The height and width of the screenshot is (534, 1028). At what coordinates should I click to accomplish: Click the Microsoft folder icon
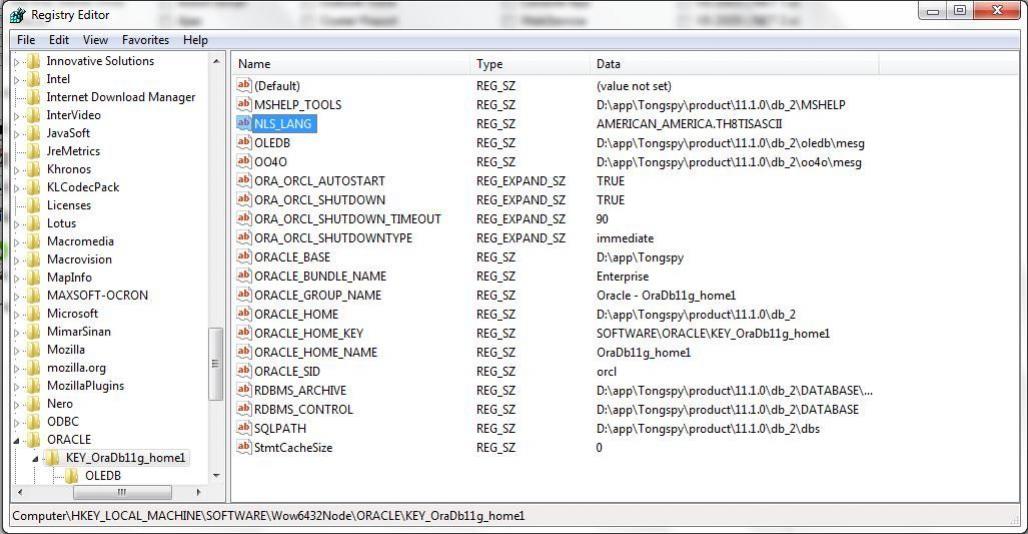(34, 313)
